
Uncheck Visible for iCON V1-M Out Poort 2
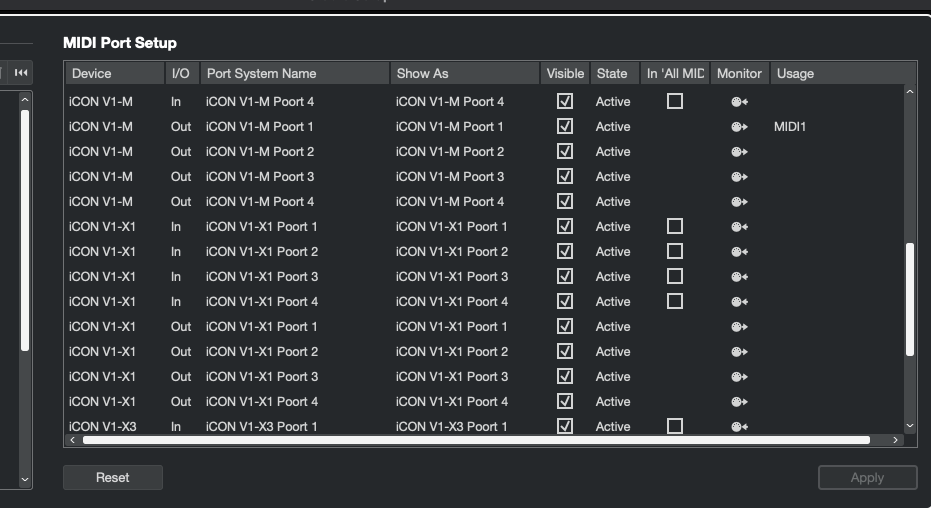pos(565,152)
